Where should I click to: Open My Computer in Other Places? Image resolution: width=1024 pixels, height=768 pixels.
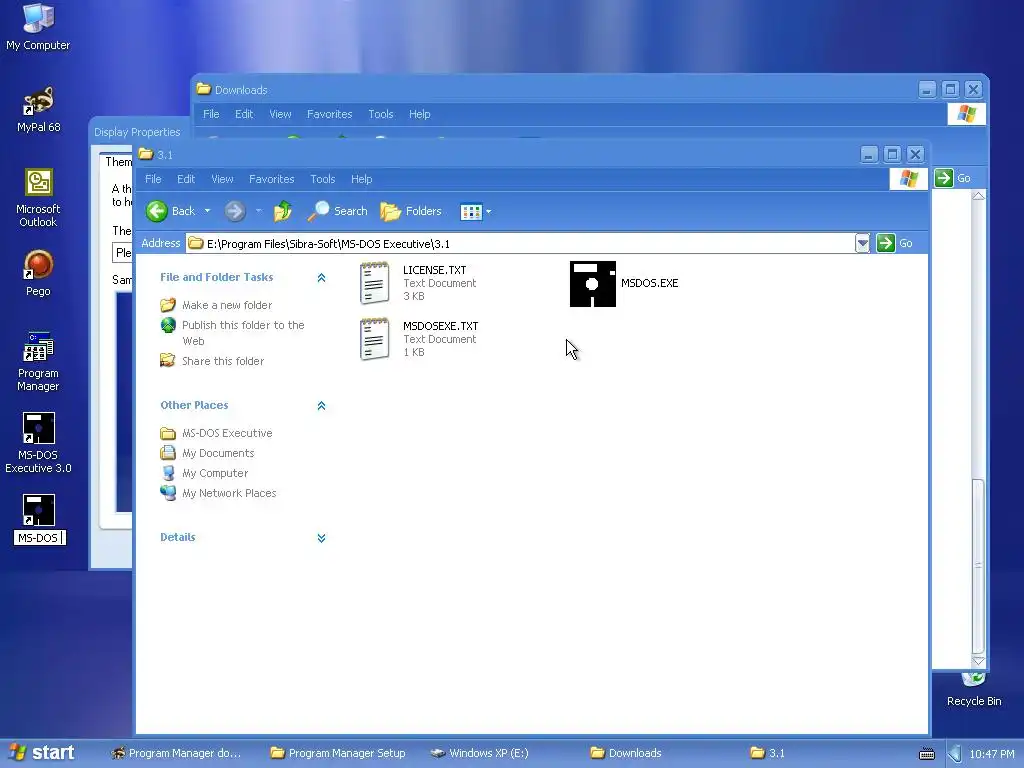tap(215, 473)
